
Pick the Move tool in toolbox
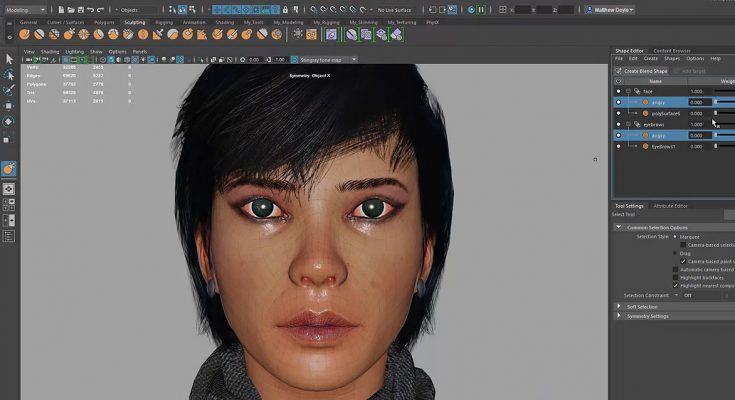point(9,106)
